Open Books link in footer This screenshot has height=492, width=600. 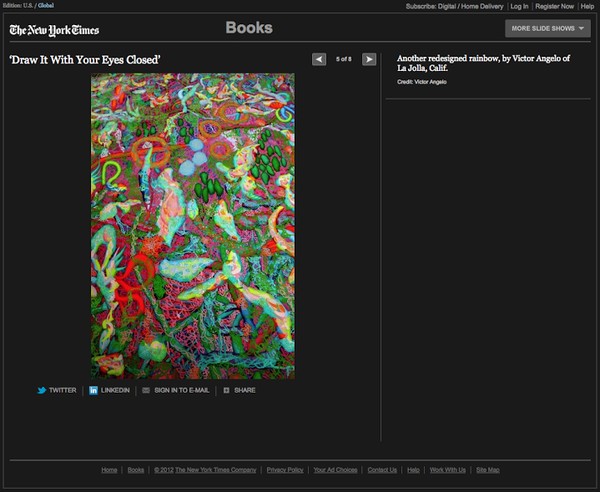(x=136, y=470)
